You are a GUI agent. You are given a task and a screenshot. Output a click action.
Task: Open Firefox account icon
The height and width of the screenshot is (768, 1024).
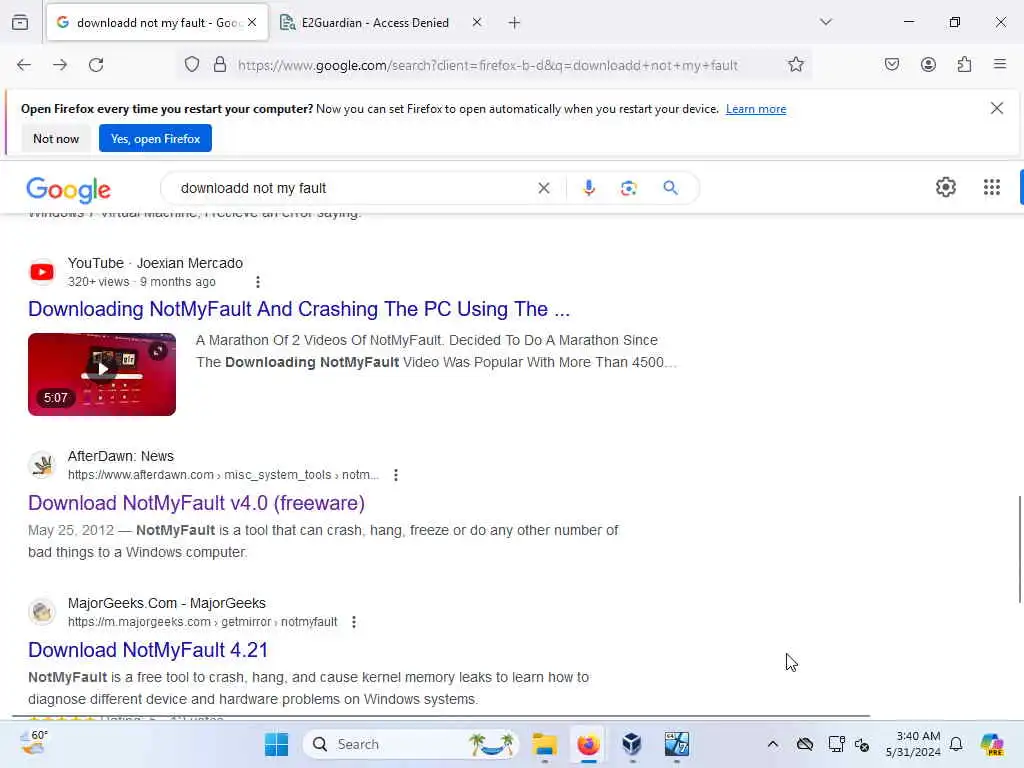click(928, 65)
